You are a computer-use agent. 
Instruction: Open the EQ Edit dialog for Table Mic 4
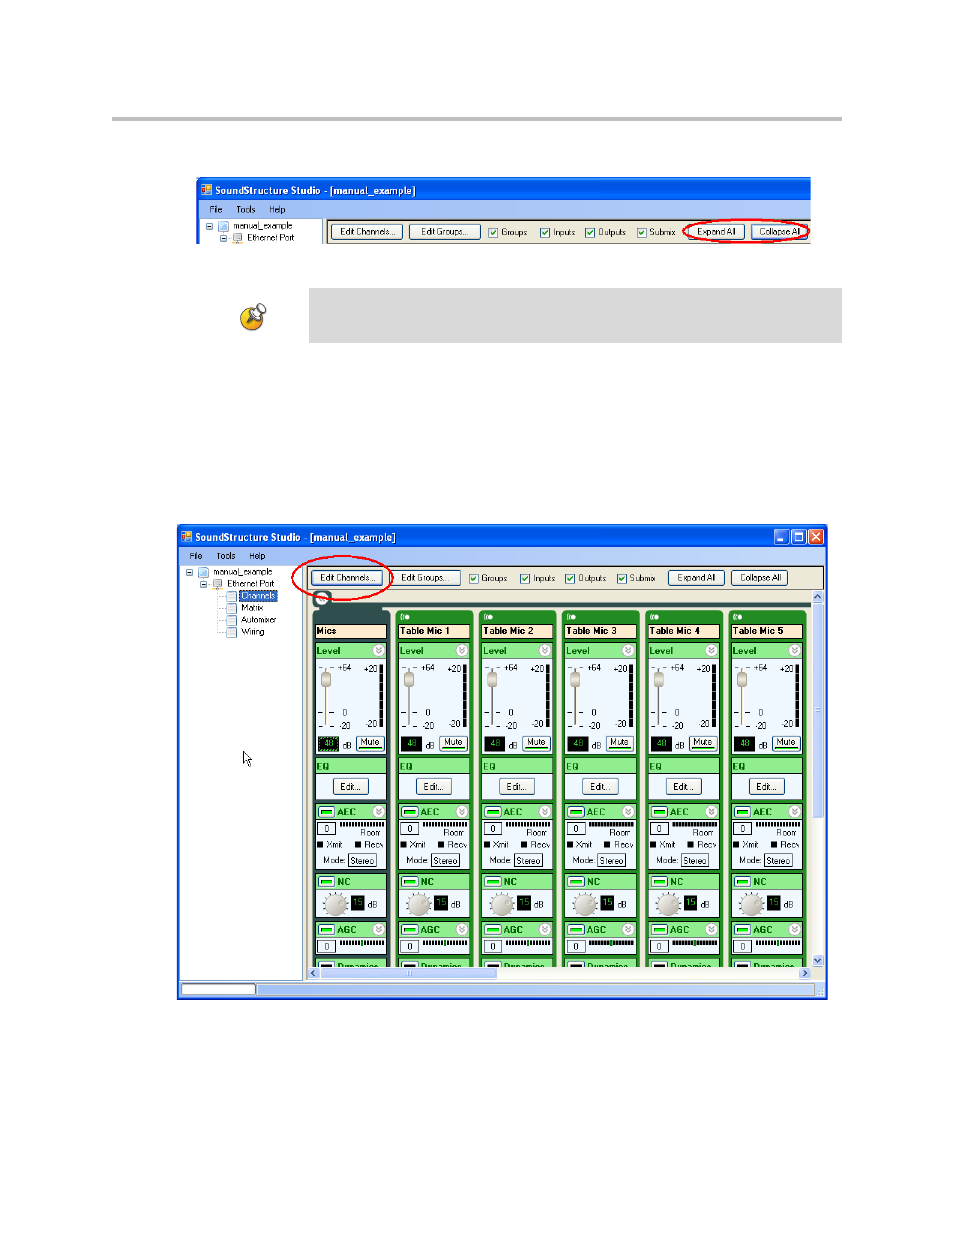(x=682, y=787)
